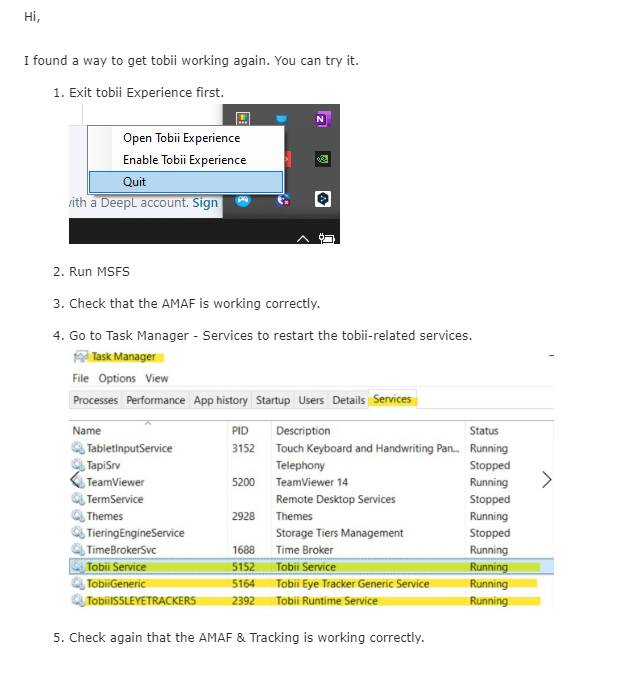Select the TabletInputService row name
This screenshot has height=681, width=640.
(129, 448)
